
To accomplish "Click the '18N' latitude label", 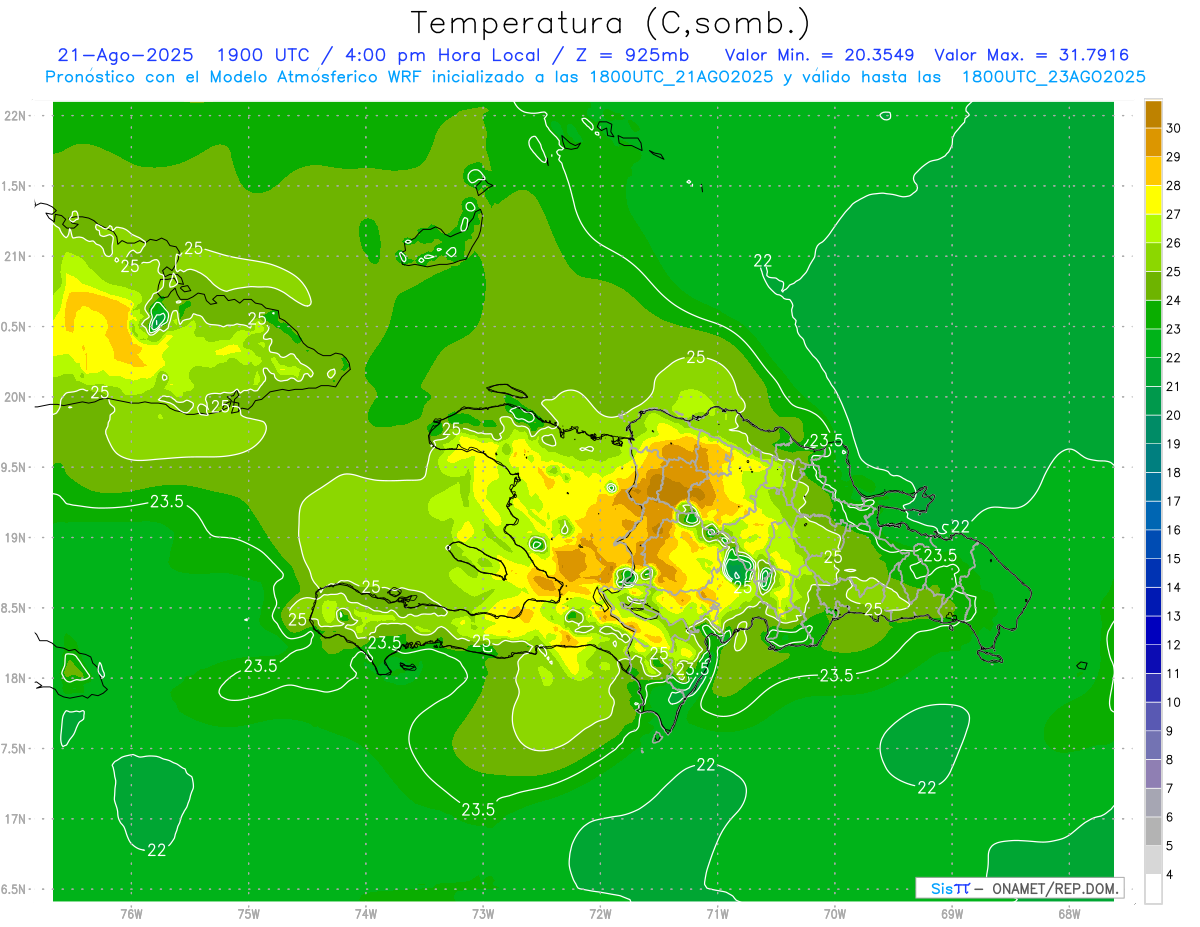I will [x=15, y=678].
